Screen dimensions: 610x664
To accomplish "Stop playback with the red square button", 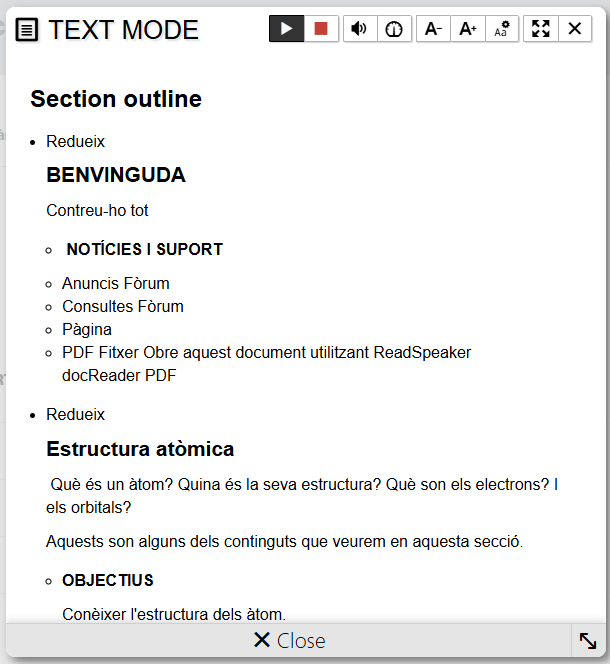I will [321, 29].
